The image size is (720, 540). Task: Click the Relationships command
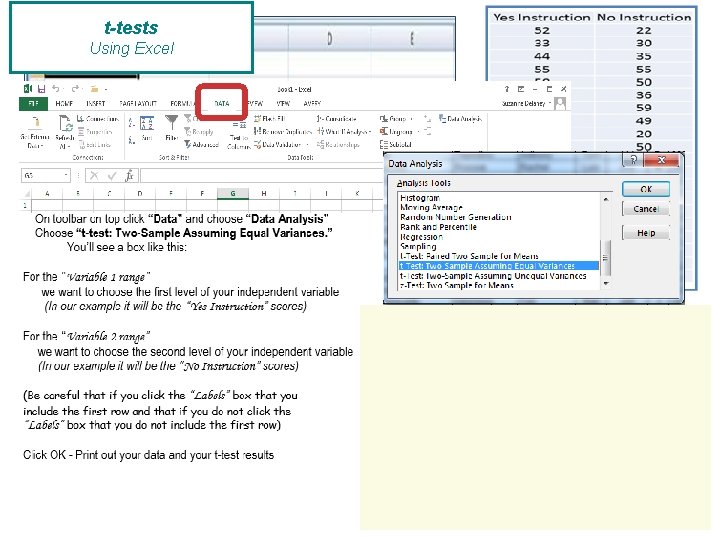338,145
